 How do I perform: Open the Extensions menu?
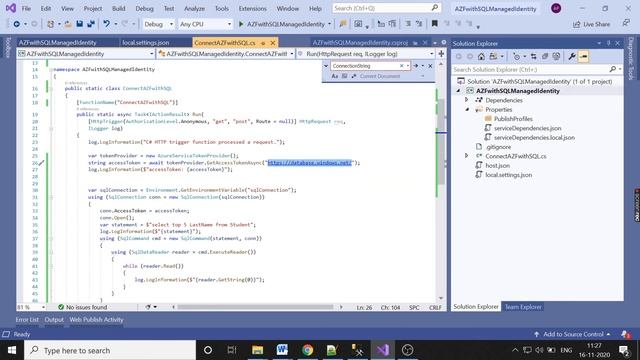(x=253, y=9)
